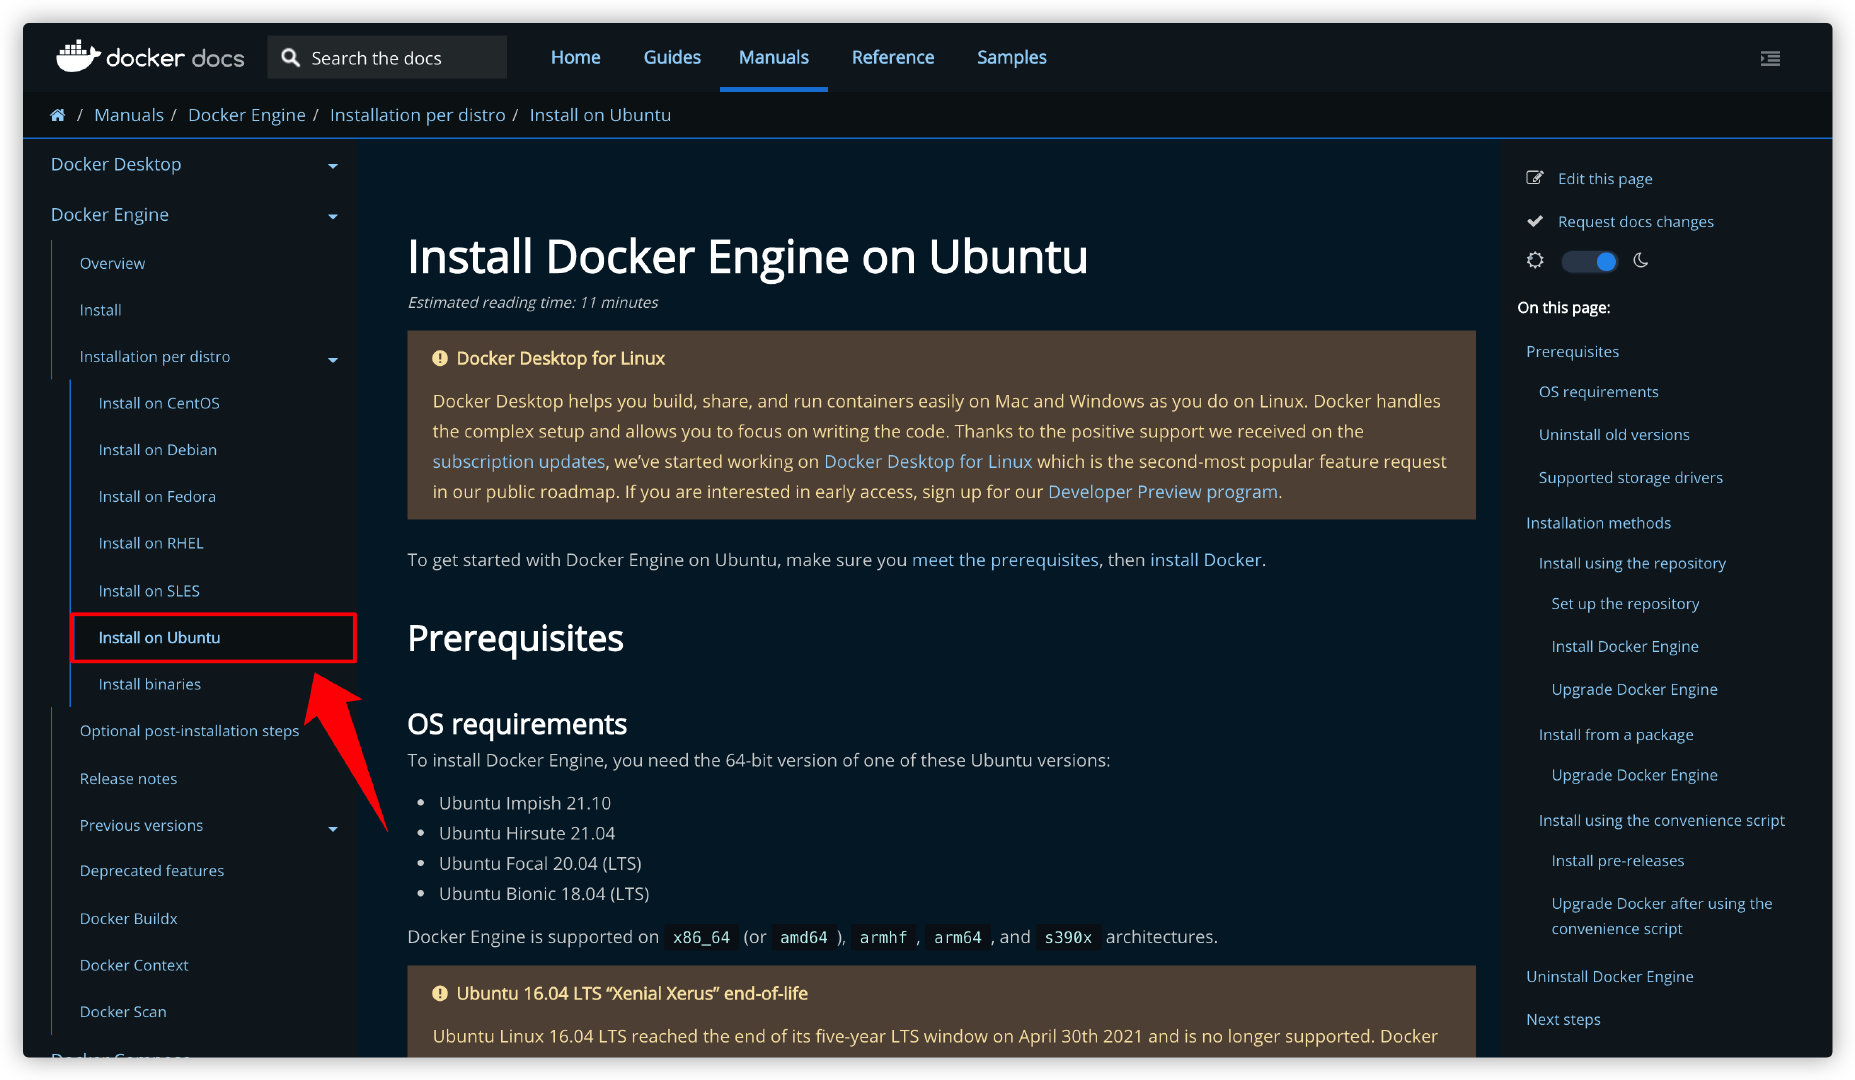Image resolution: width=1855 pixels, height=1080 pixels.
Task: Jump to Installation methods outline link
Action: point(1598,523)
